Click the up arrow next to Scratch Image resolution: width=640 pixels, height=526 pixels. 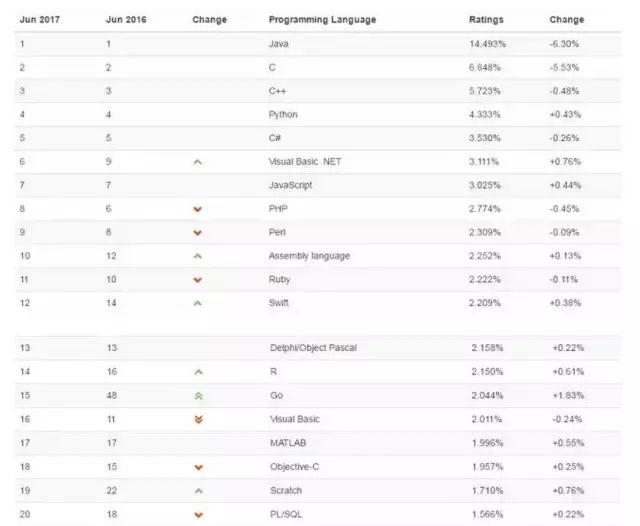coord(199,491)
